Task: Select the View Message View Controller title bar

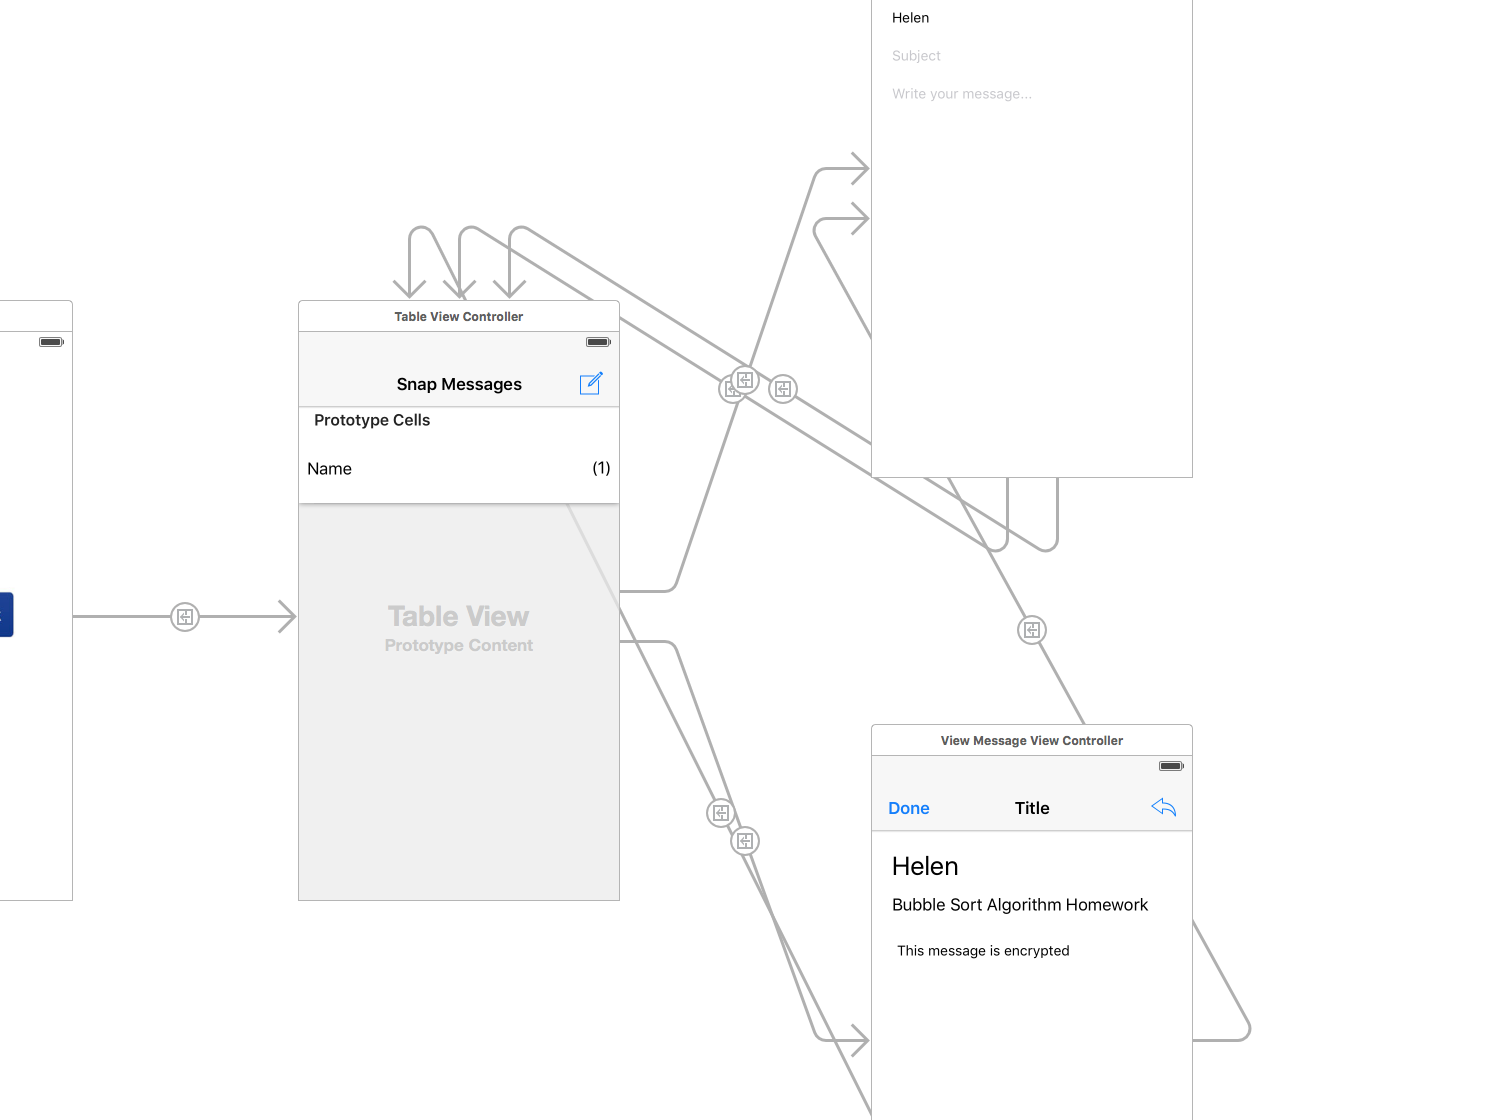Action: 1032,740
